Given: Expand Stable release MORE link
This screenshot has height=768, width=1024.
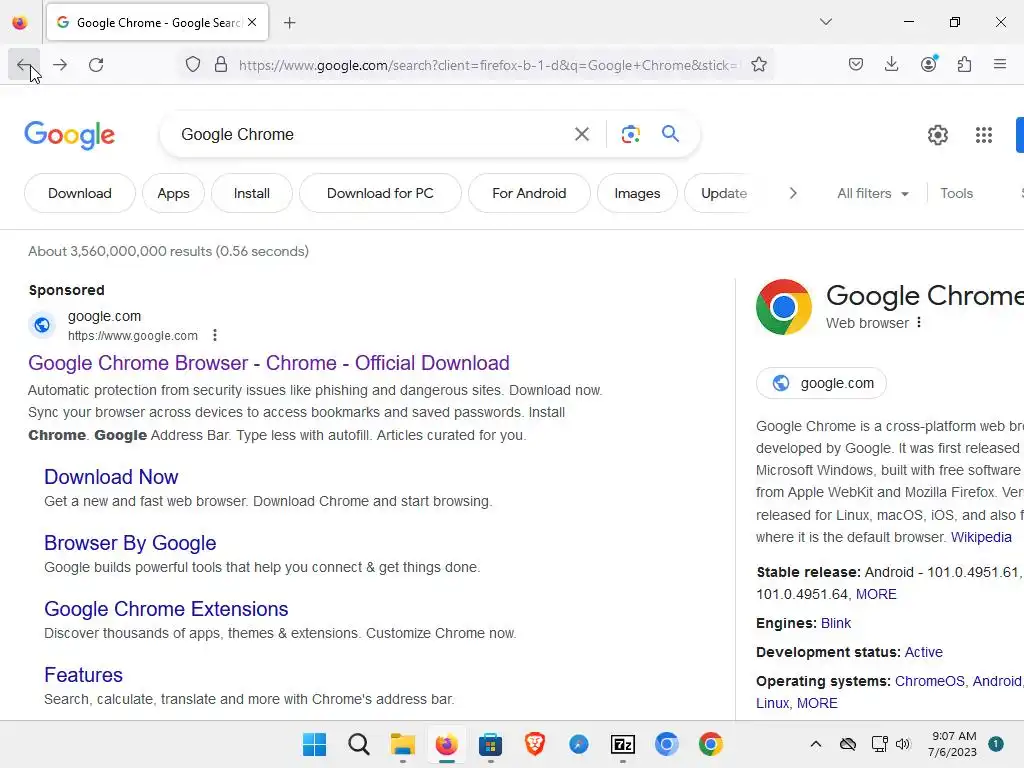Looking at the screenshot, I should pyautogui.click(x=876, y=594).
